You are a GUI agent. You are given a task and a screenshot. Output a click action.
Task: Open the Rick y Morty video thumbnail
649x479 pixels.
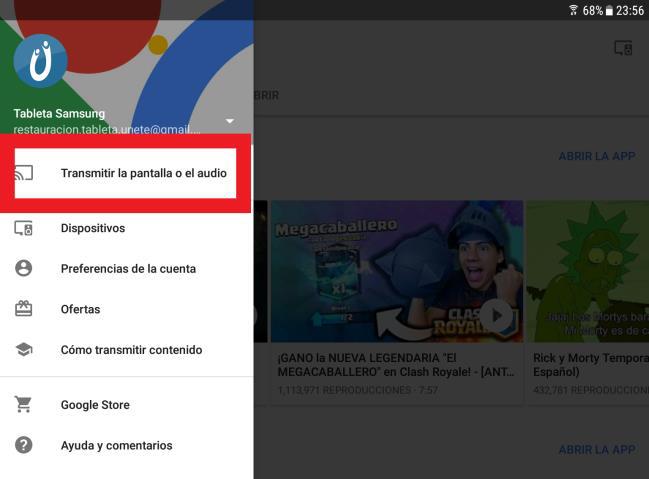pyautogui.click(x=588, y=271)
